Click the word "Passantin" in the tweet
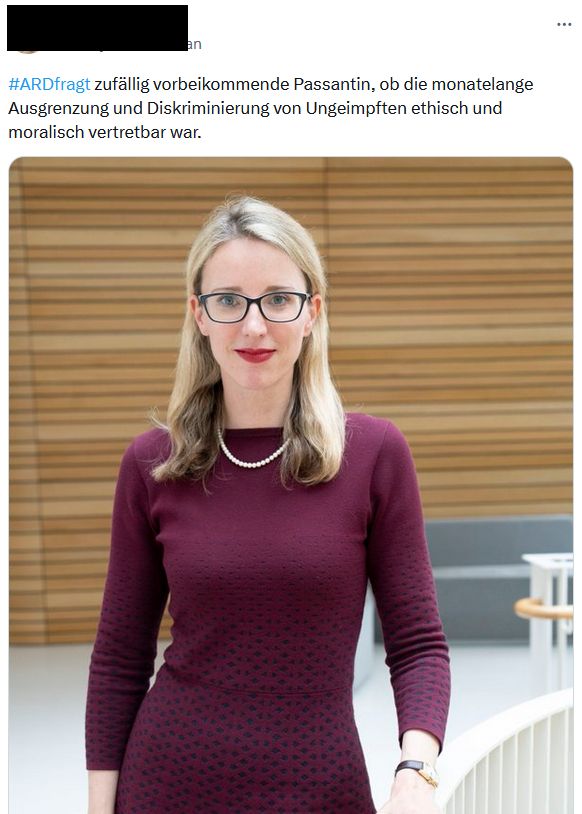Image resolution: width=582 pixels, height=814 pixels. pyautogui.click(x=334, y=84)
